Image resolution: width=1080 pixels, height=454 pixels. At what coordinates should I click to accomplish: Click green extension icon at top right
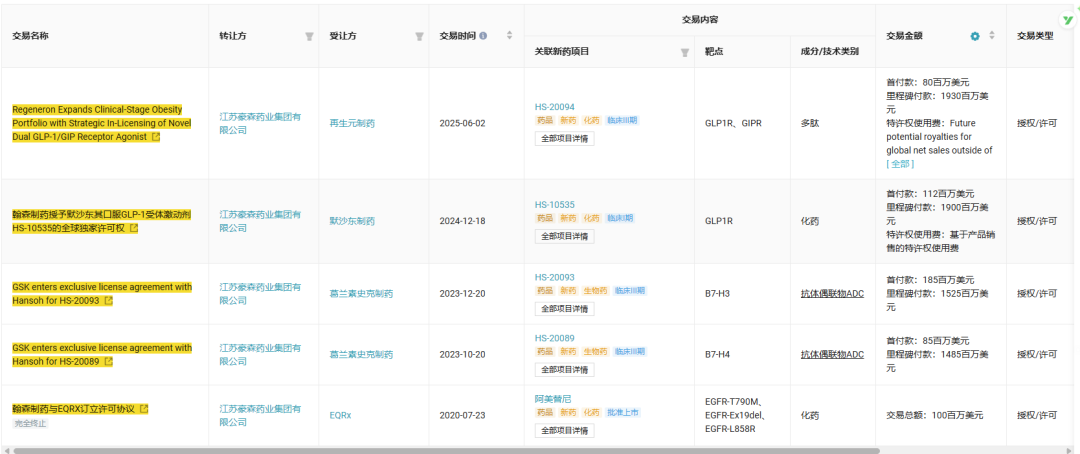point(1068,21)
